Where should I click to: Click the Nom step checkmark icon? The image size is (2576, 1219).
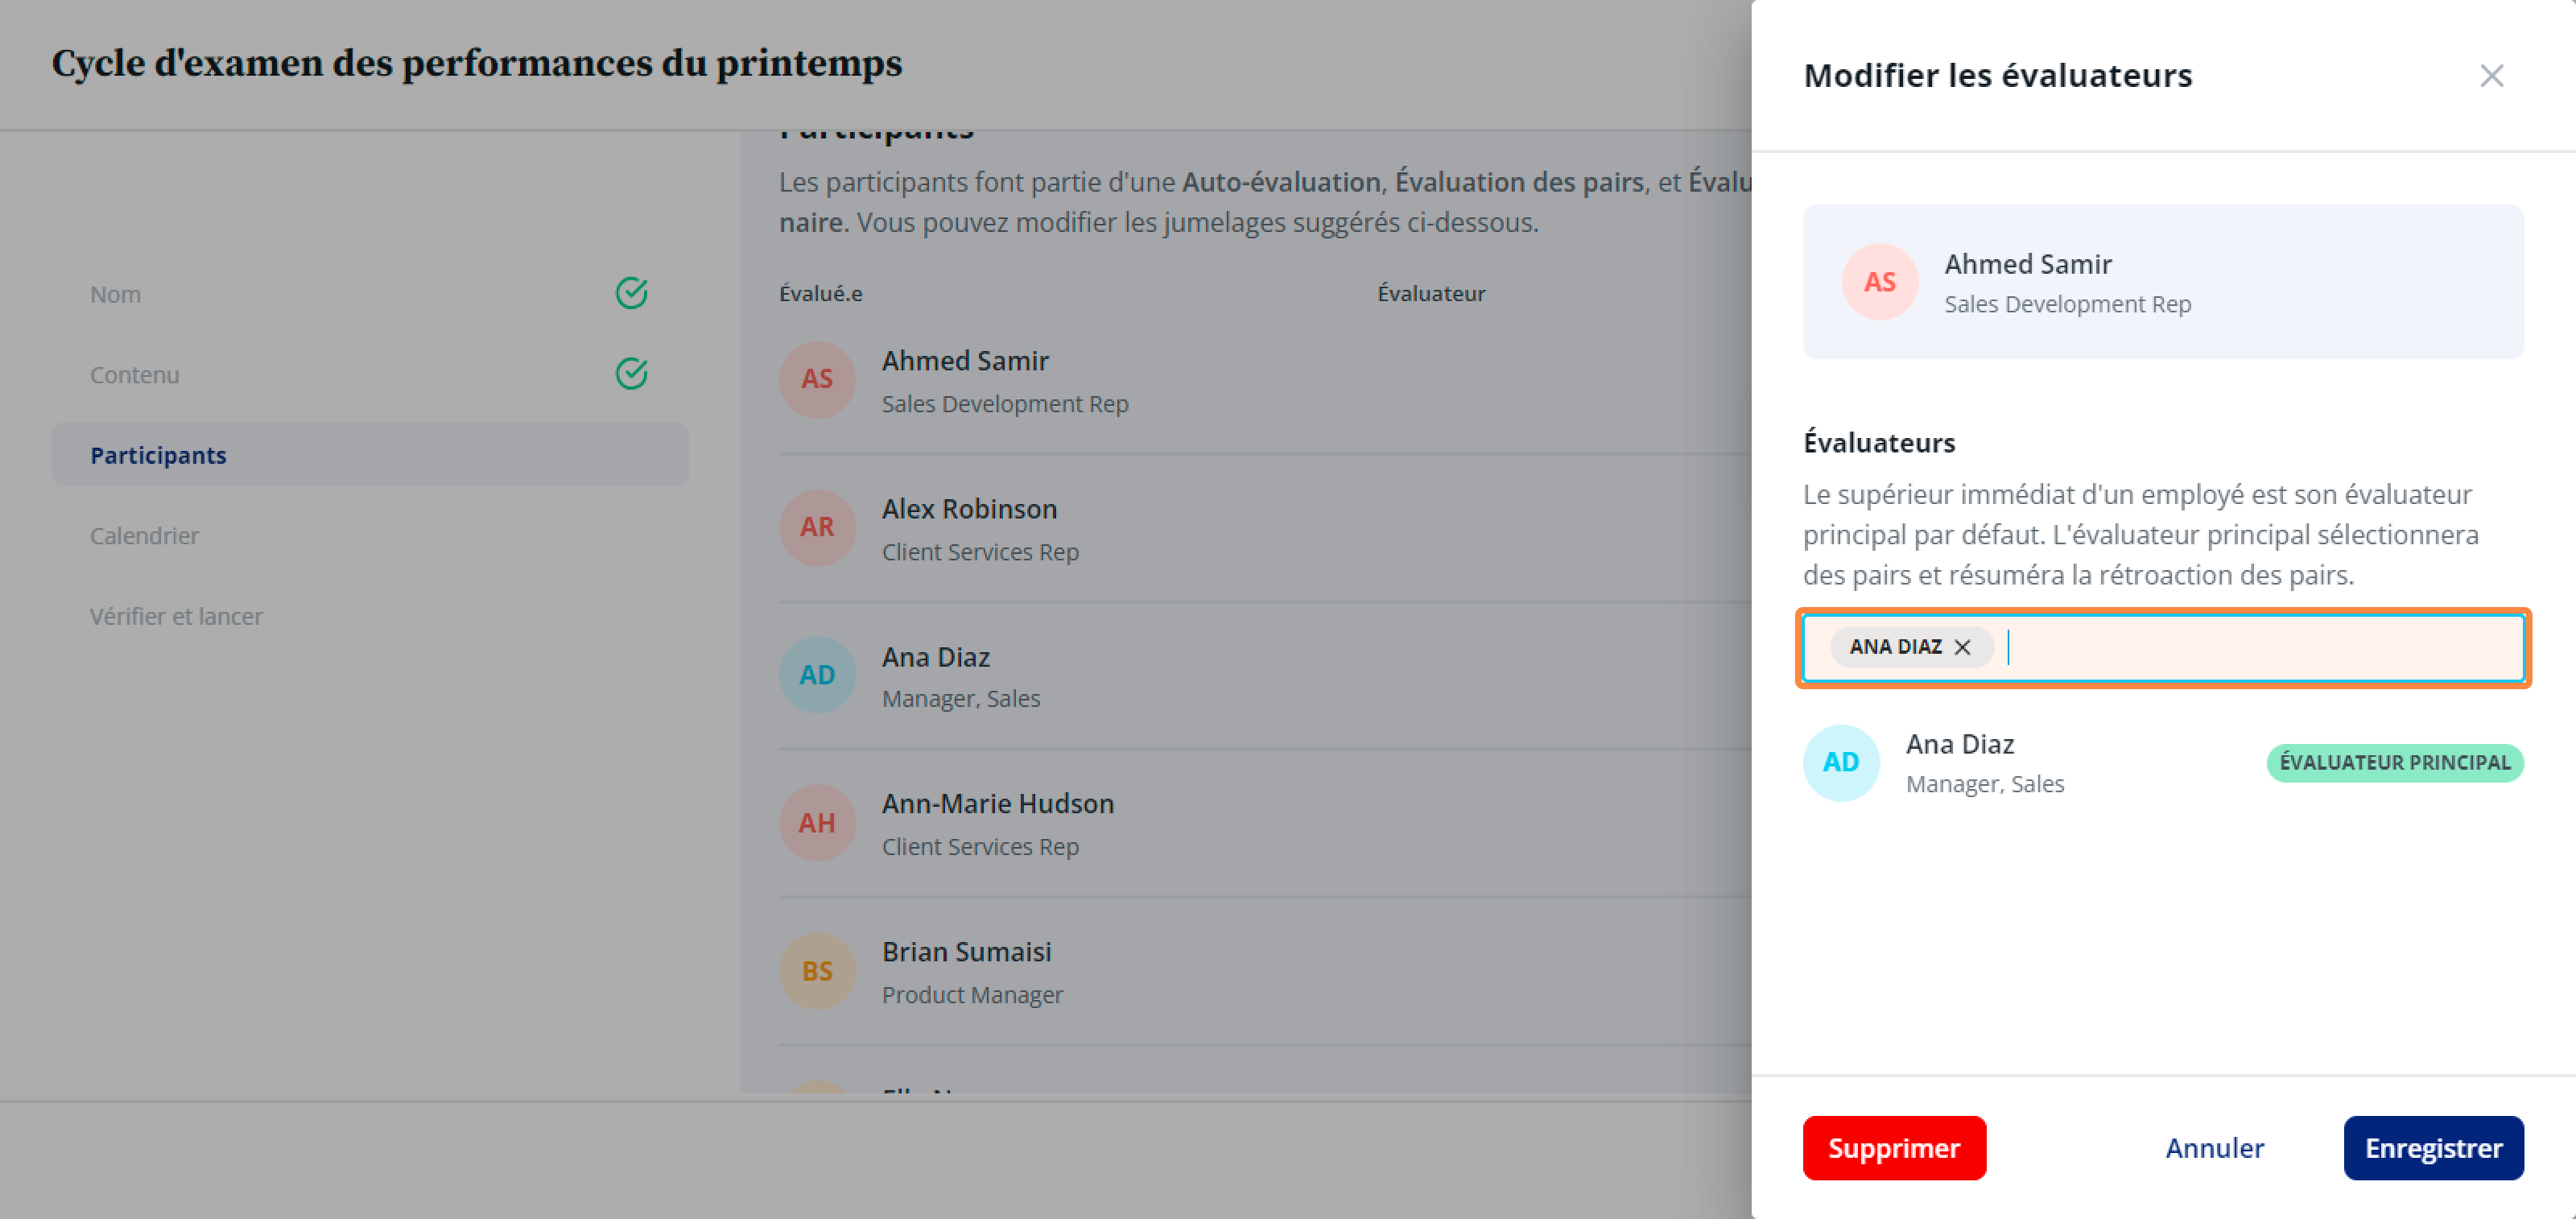pos(631,293)
